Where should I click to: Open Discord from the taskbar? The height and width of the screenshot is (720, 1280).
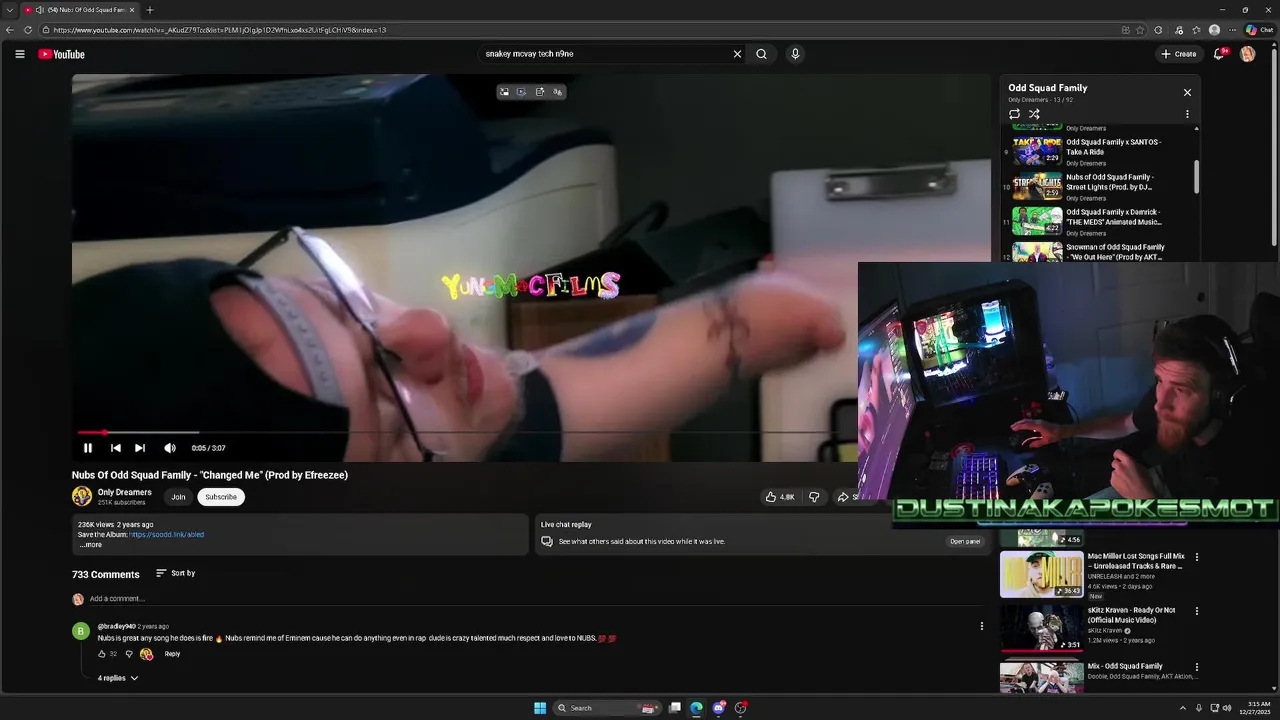(718, 708)
